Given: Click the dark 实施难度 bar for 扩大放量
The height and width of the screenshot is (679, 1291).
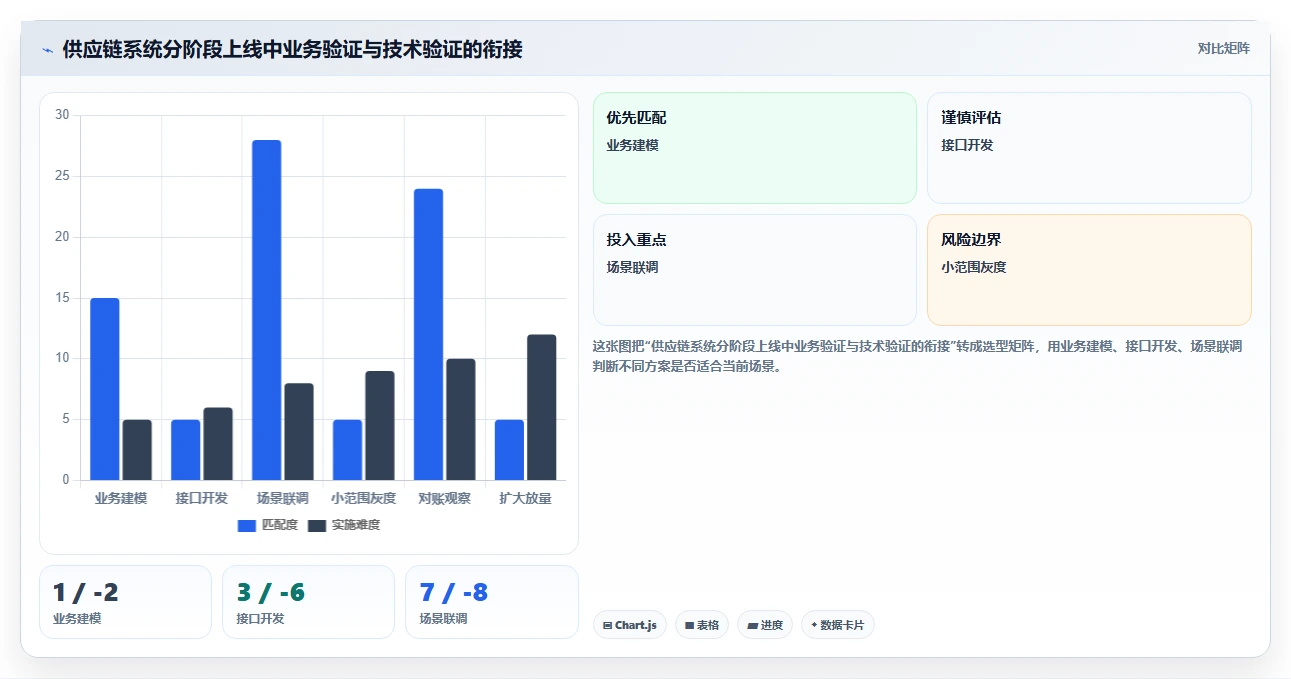Looking at the screenshot, I should point(542,408).
